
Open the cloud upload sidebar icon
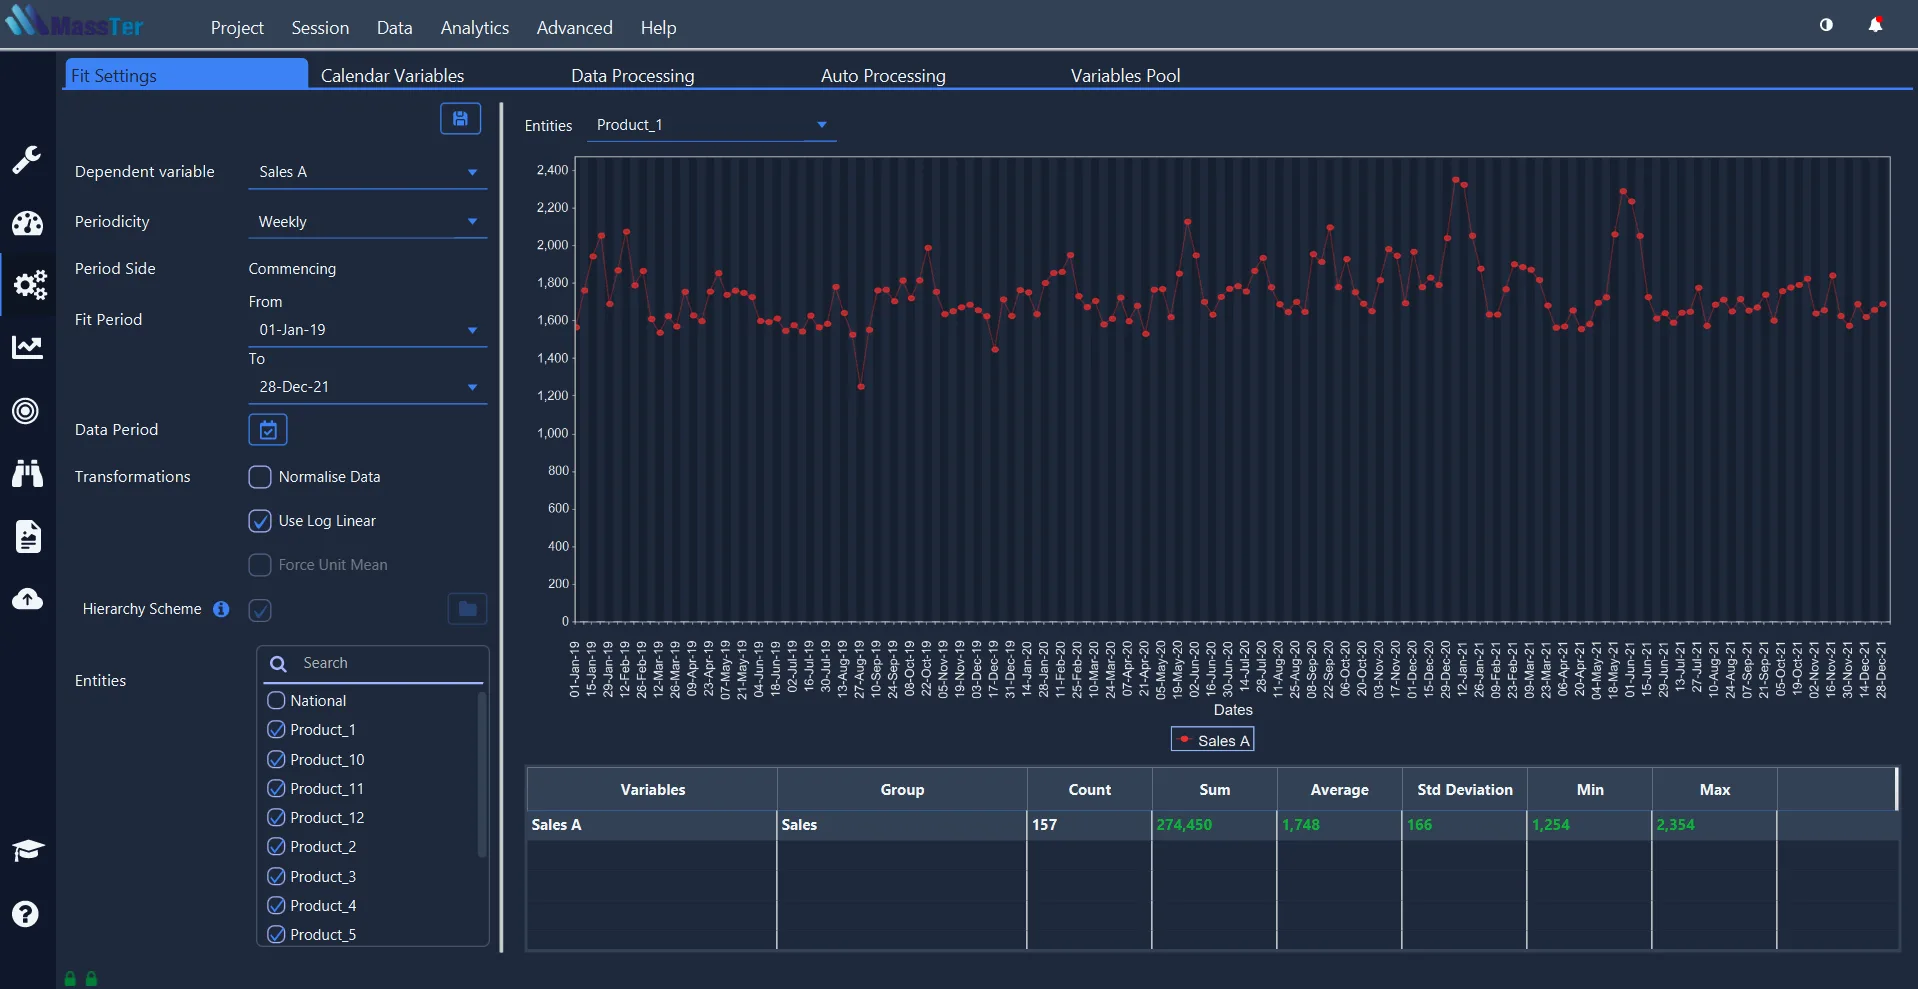point(27,599)
